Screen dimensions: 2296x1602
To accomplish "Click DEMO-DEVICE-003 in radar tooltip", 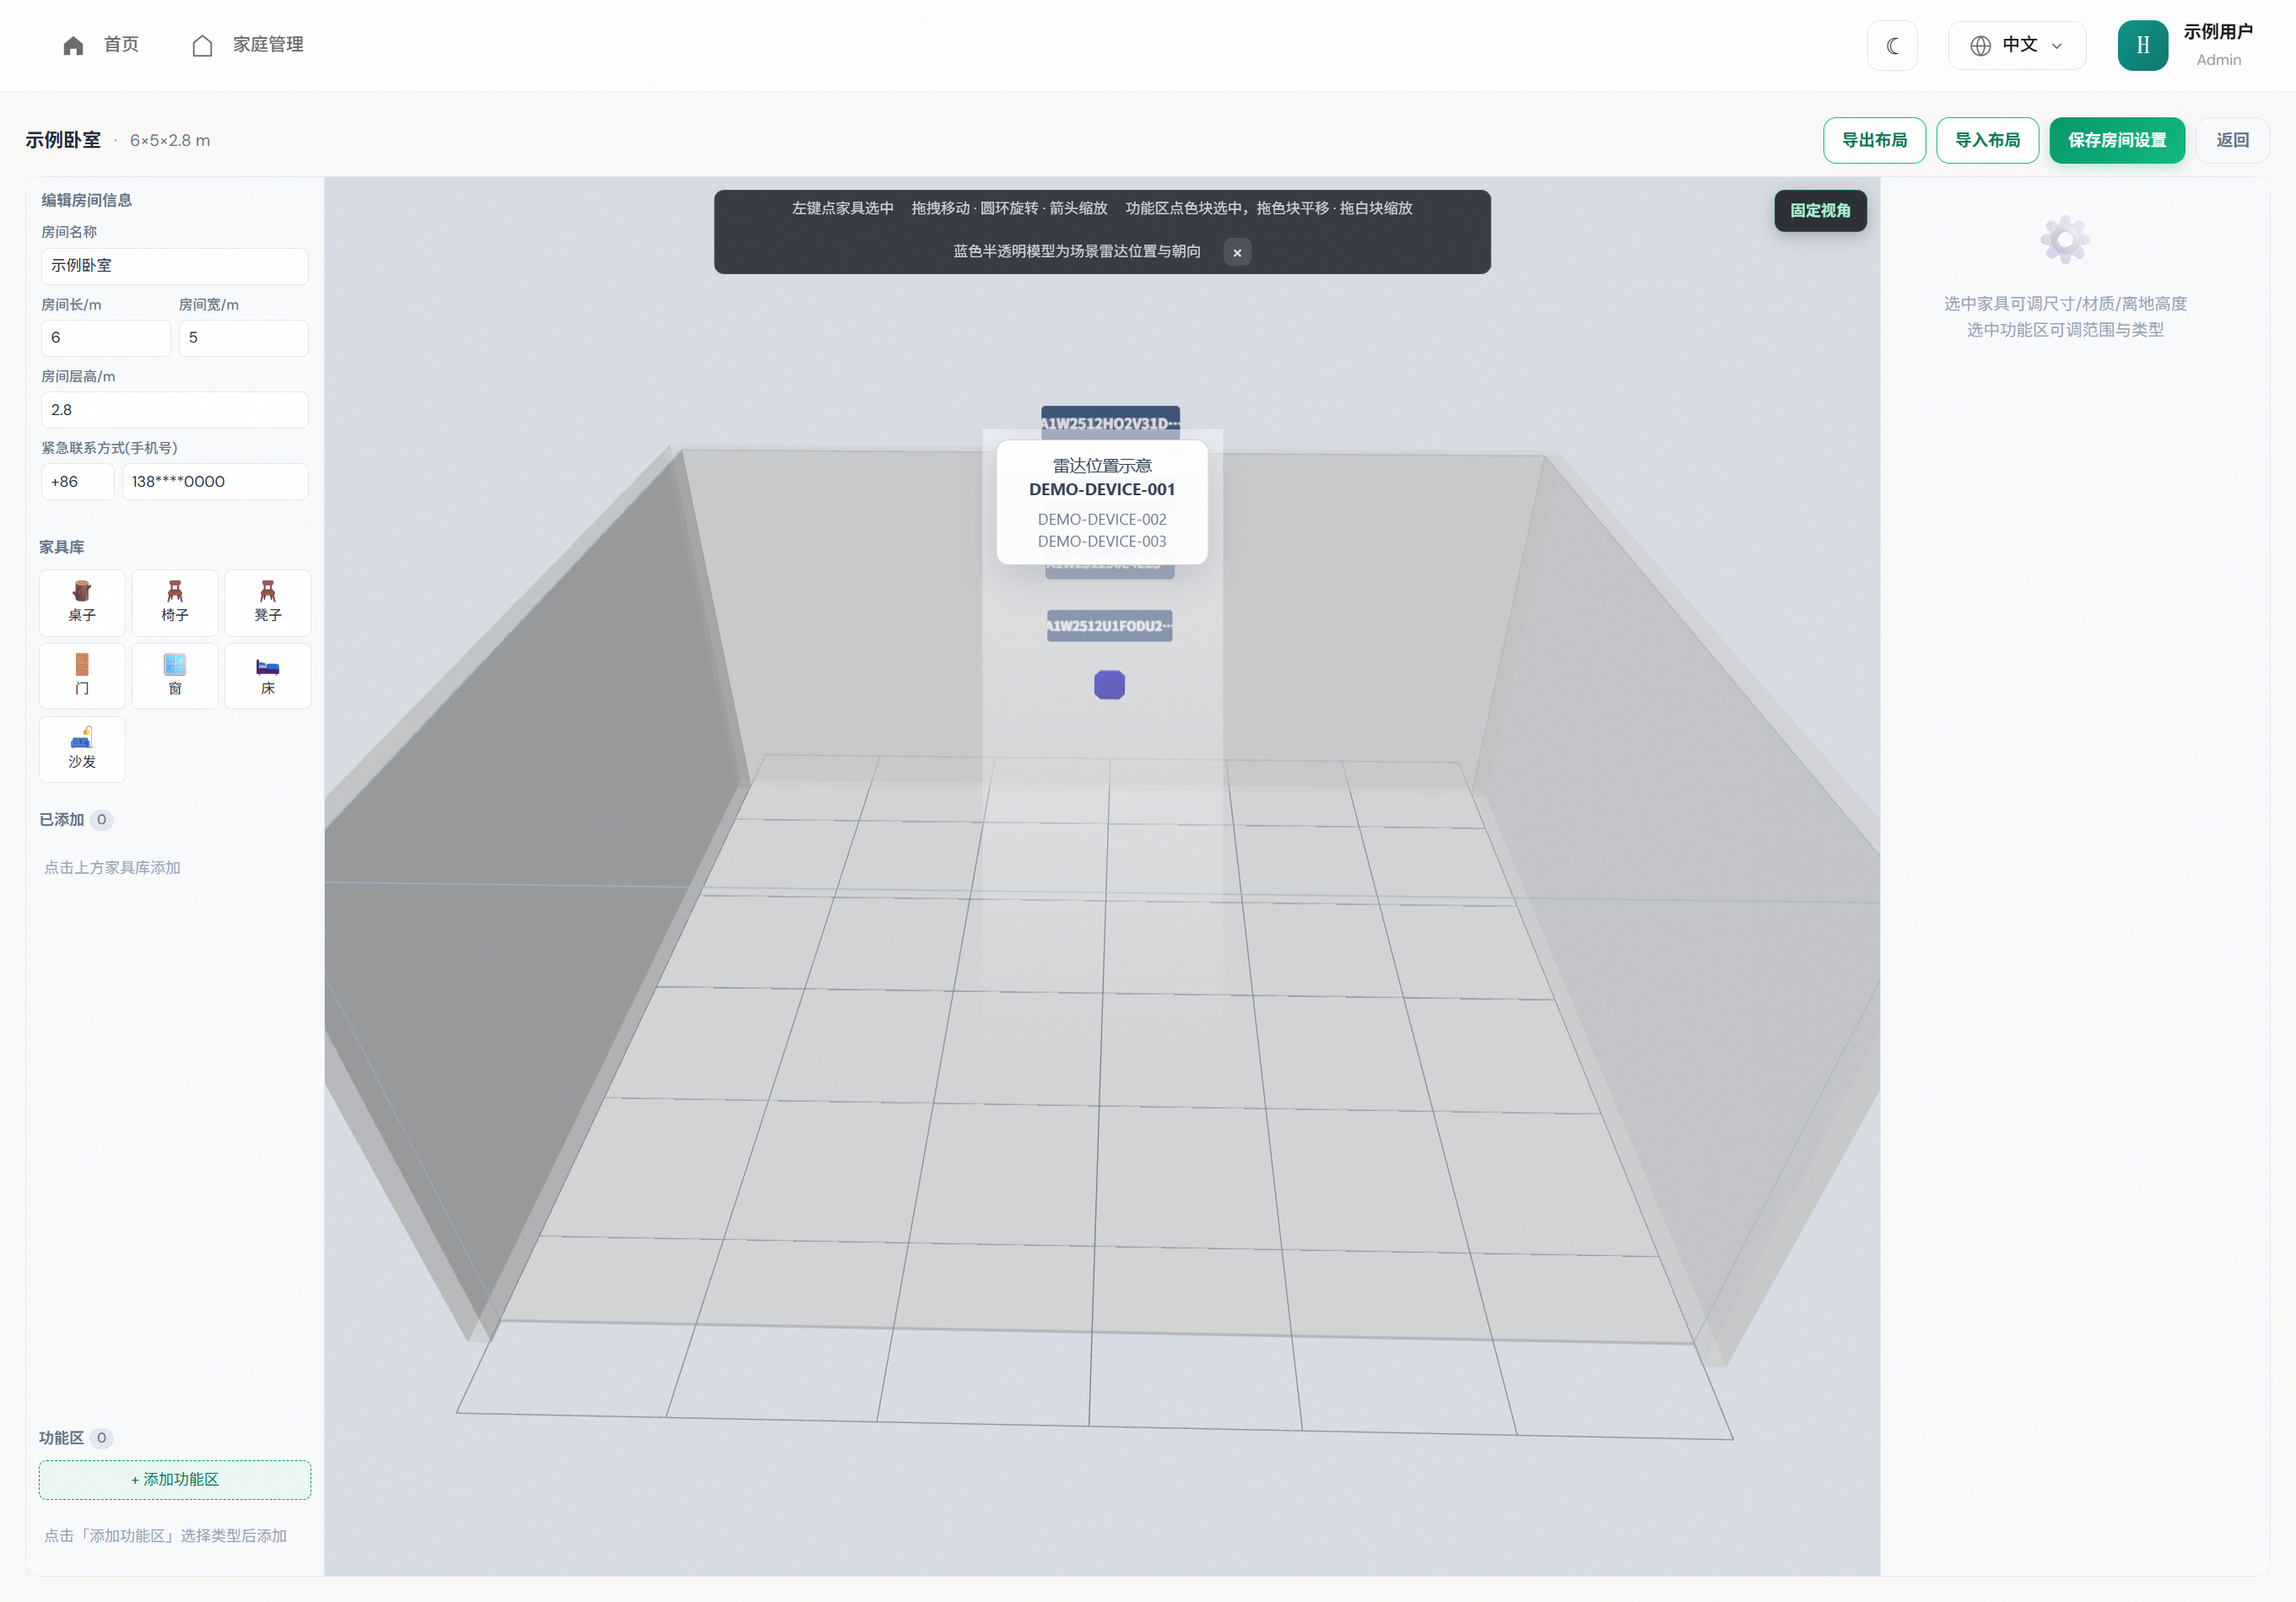I will (x=1102, y=541).
